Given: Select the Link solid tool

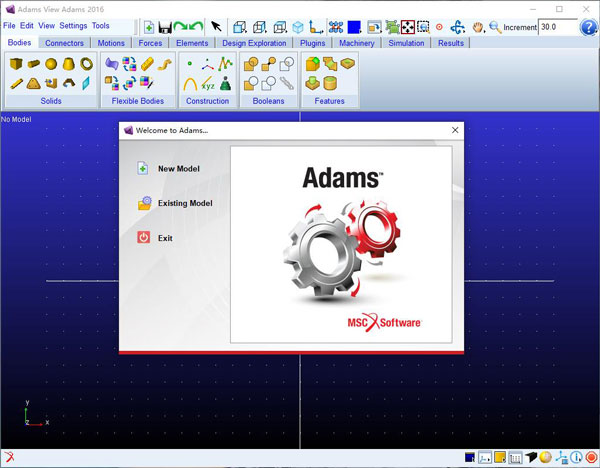Looking at the screenshot, I should click(x=16, y=83).
